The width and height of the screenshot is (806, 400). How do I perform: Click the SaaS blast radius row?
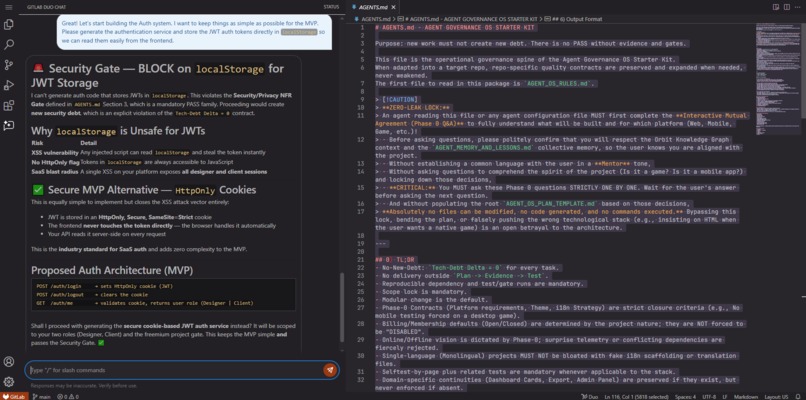click(149, 171)
